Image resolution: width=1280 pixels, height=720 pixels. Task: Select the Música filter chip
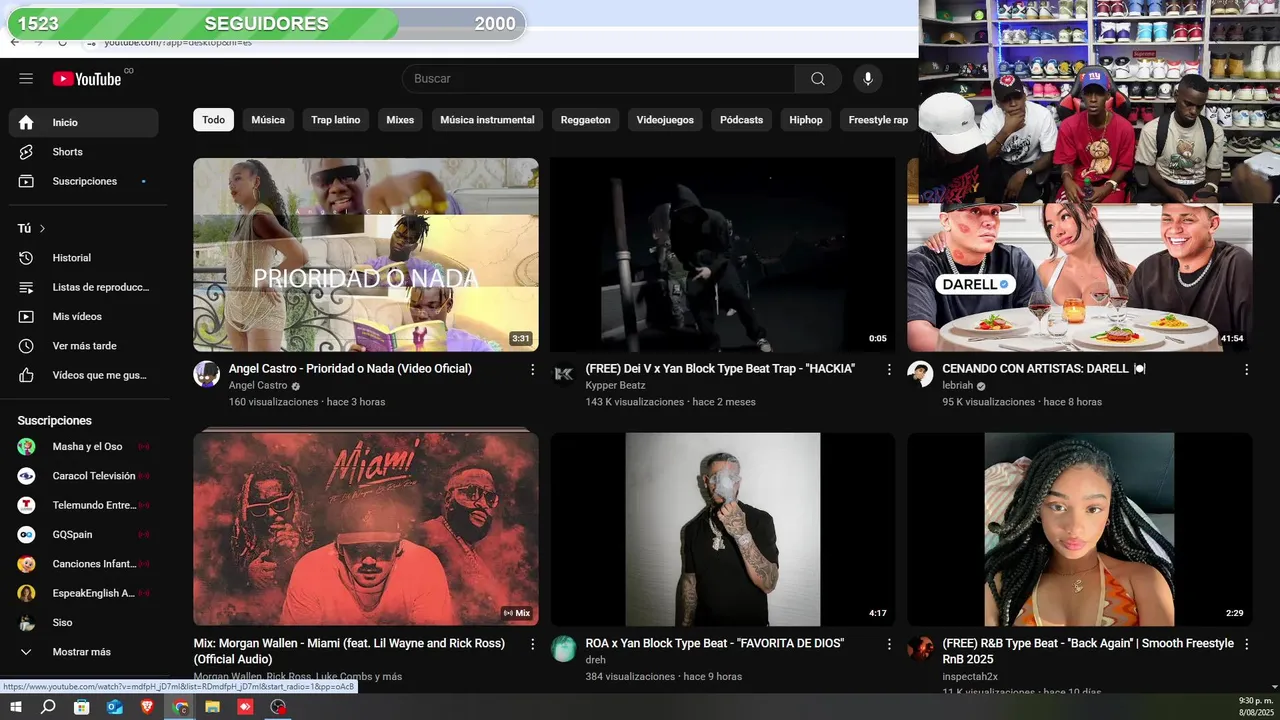(x=268, y=120)
